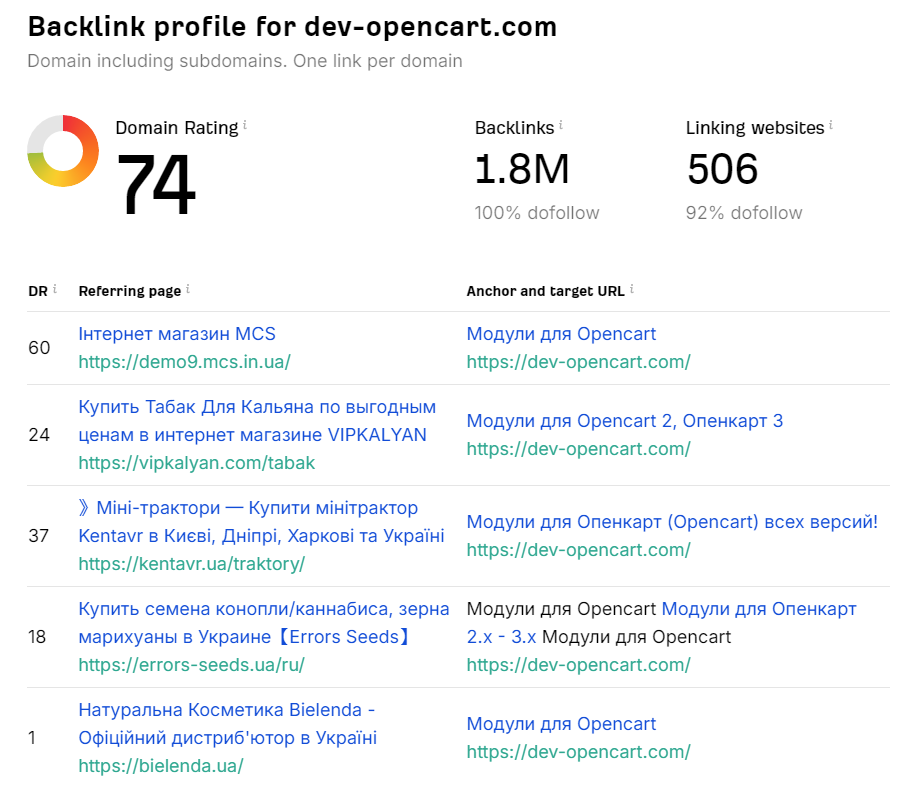The height and width of the screenshot is (785, 915).
Task: Click info icon beside Referring page header
Action: [x=188, y=288]
